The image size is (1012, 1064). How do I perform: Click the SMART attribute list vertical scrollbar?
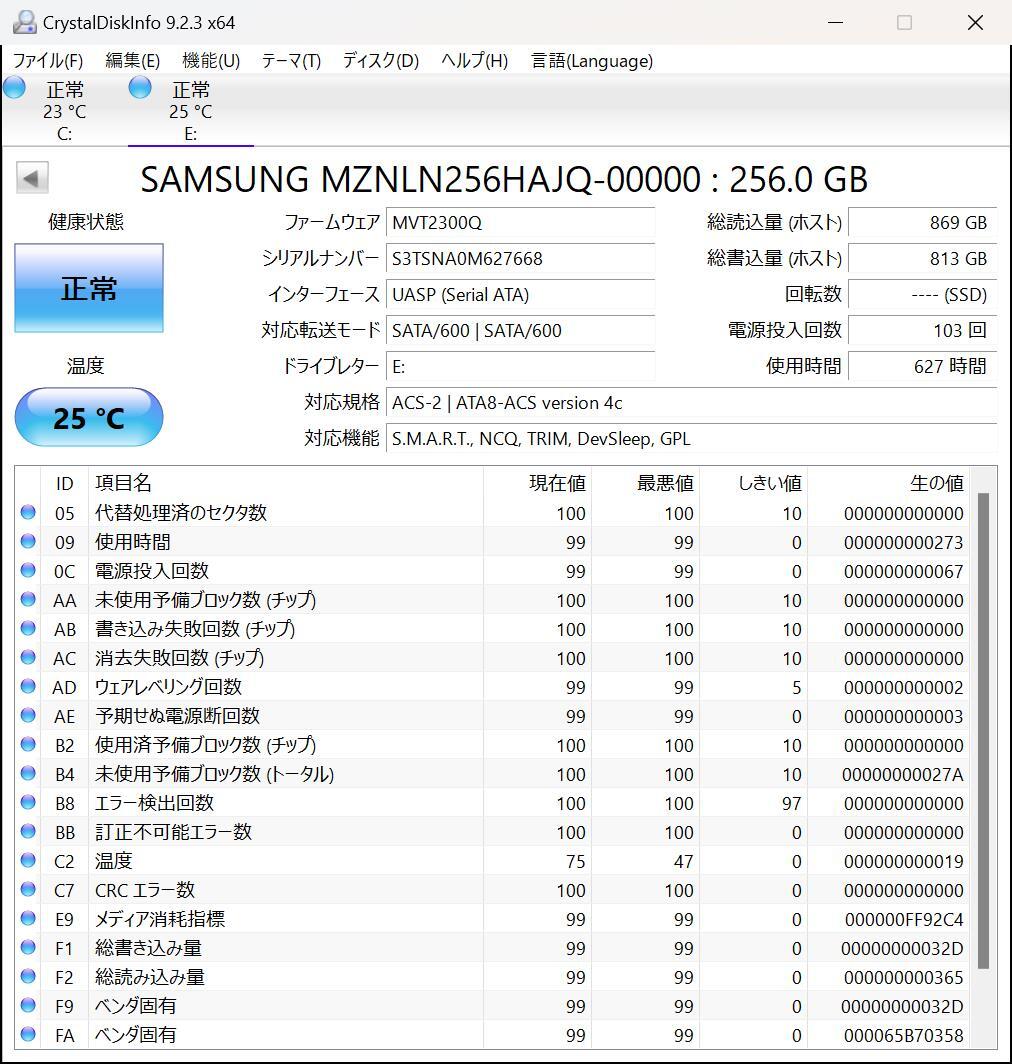tap(983, 731)
